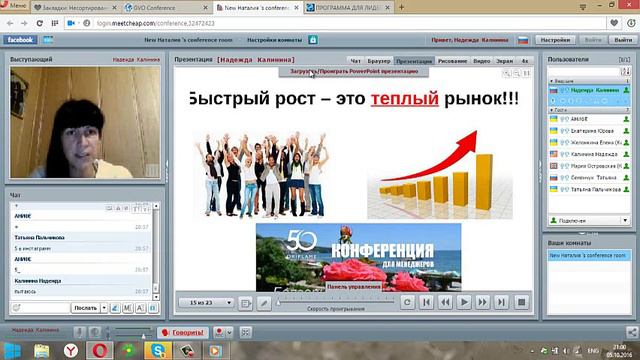Screen dimensions: 640x360
Task: Click the emoticon icon in chat input
Action: [x=16, y=308]
